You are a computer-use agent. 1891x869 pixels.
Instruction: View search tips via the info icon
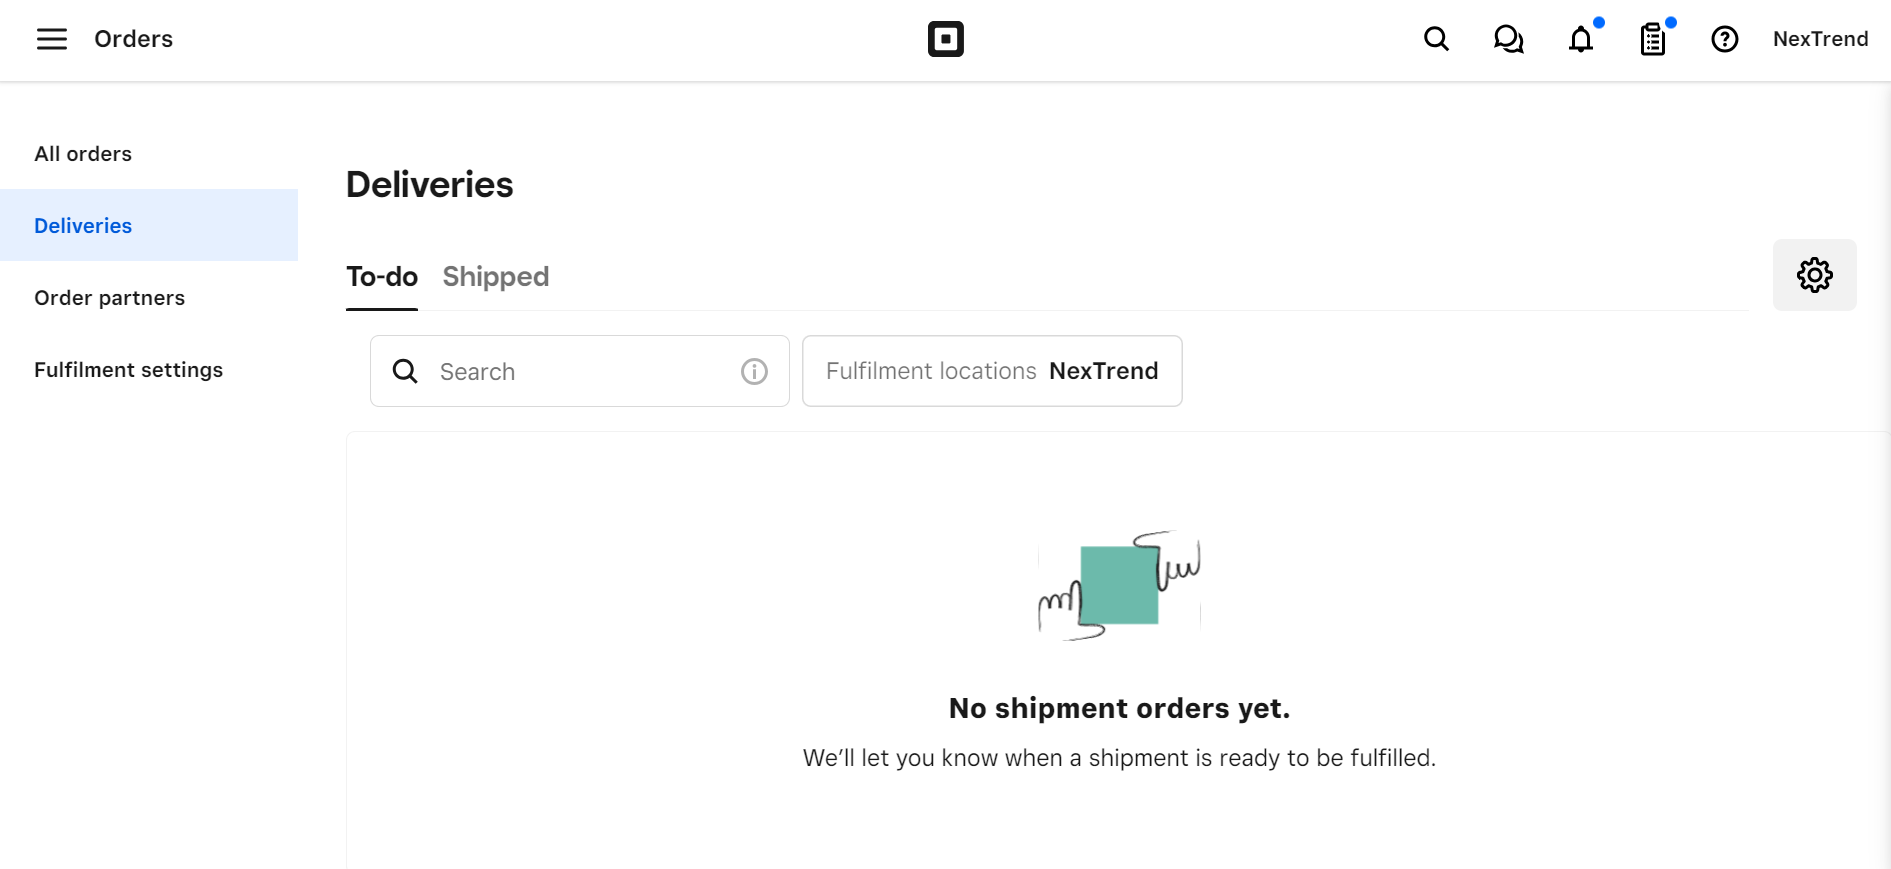(753, 371)
